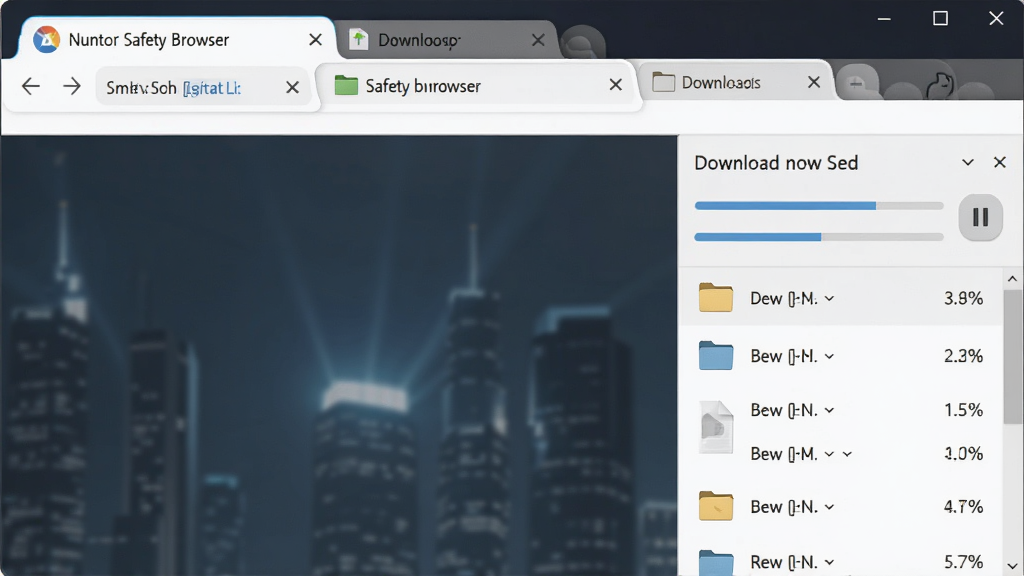Open the chevron menu in the 2.3% Bew row
Image resolution: width=1024 pixels, height=576 pixels.
[x=829, y=357]
